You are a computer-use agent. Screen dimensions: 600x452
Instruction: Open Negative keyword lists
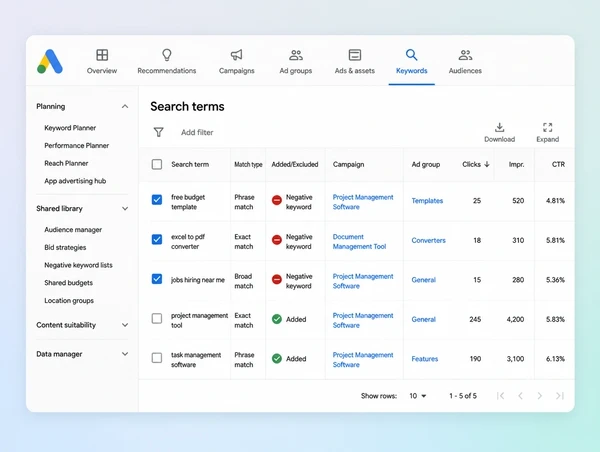click(x=78, y=265)
